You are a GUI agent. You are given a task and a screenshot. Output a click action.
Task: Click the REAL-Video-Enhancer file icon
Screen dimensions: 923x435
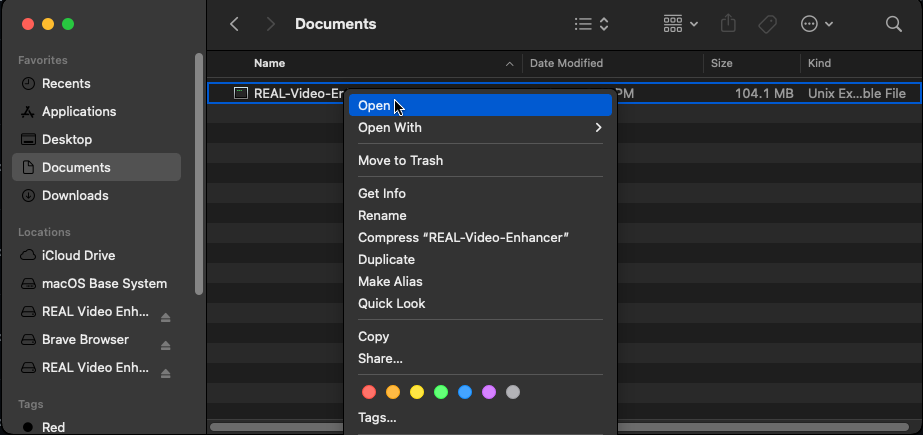[240, 93]
